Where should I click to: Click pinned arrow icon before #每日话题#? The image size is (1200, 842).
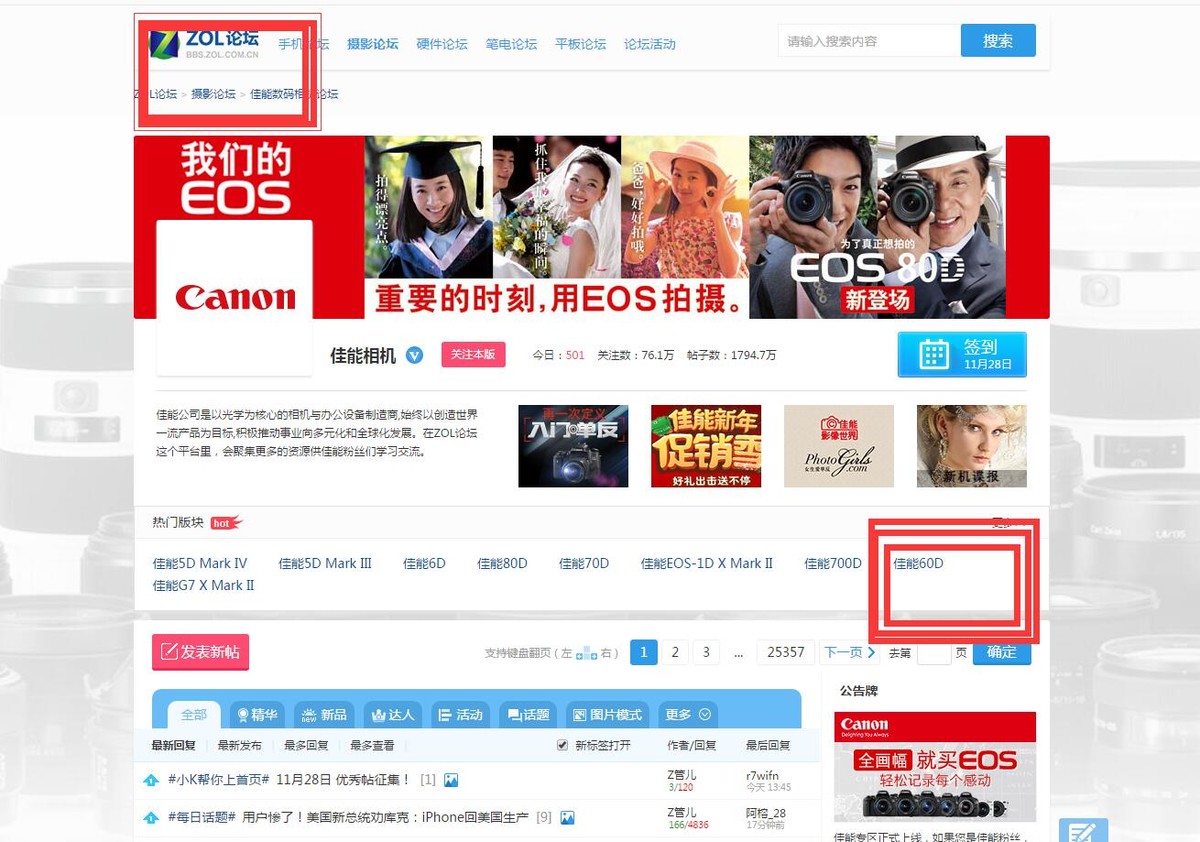151,818
